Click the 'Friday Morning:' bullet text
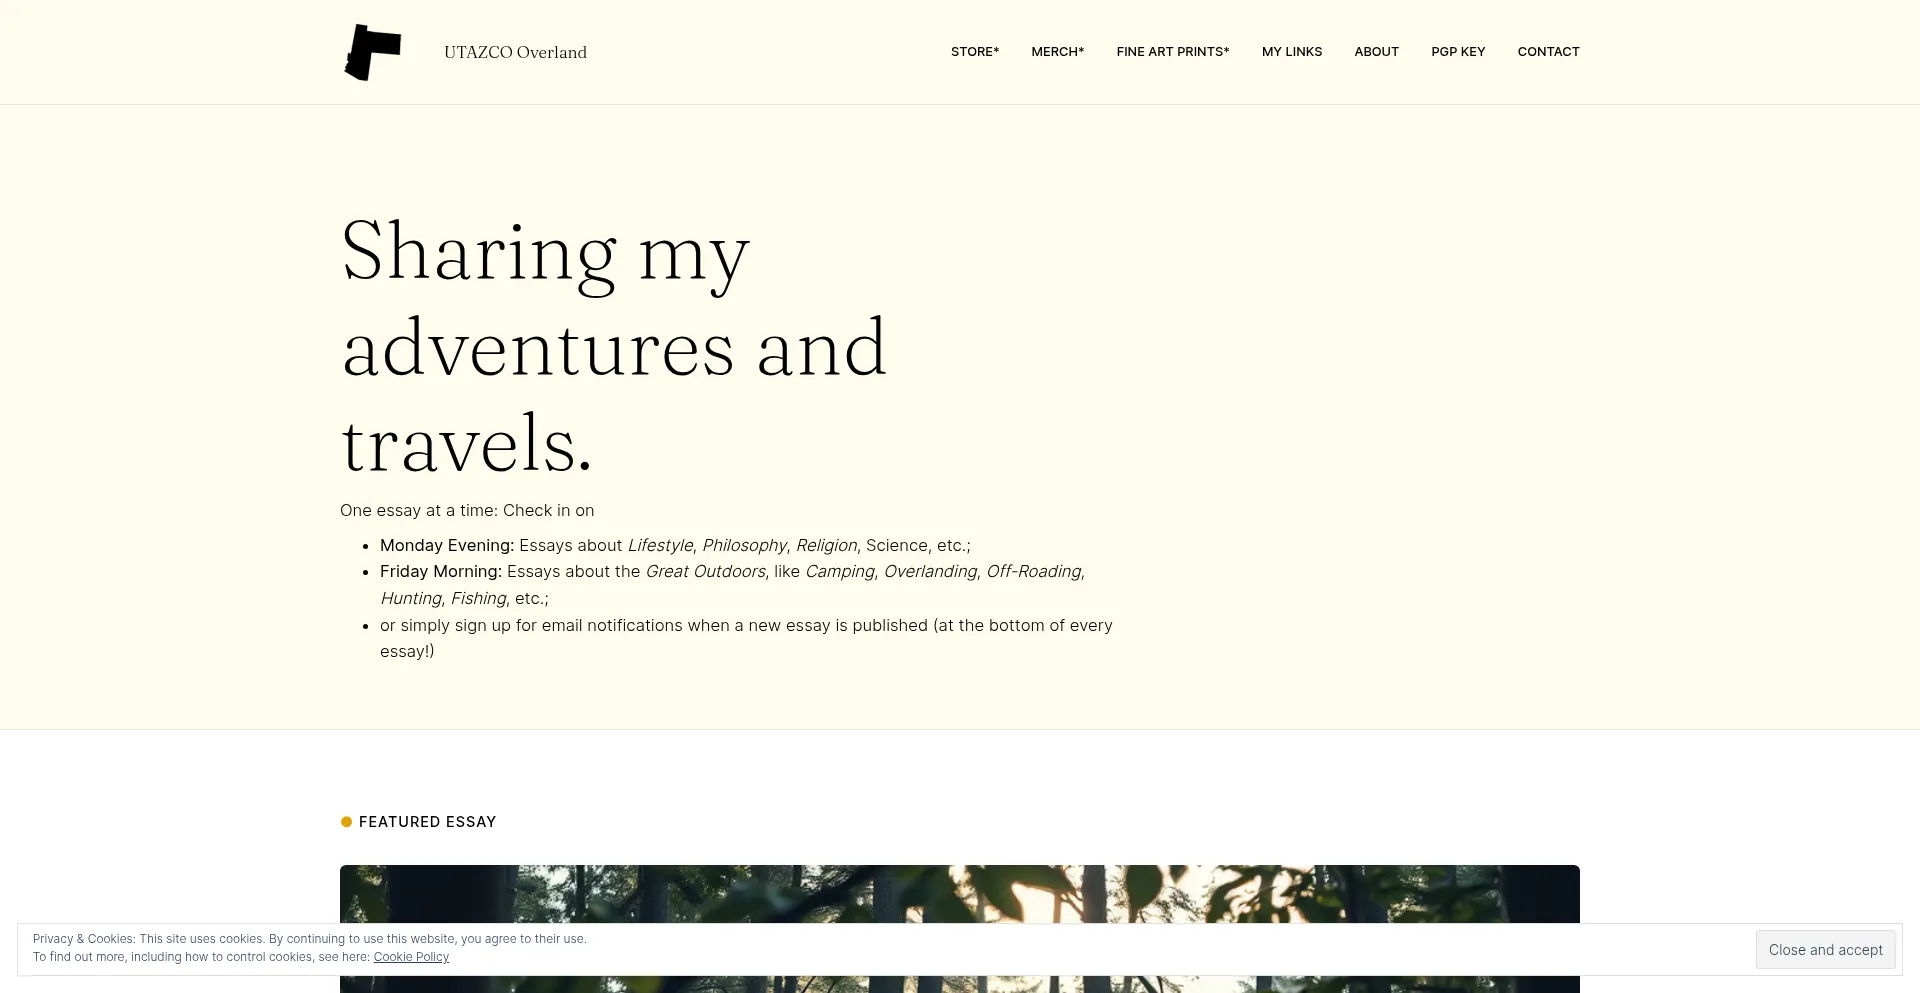This screenshot has height=993, width=1920. [441, 571]
